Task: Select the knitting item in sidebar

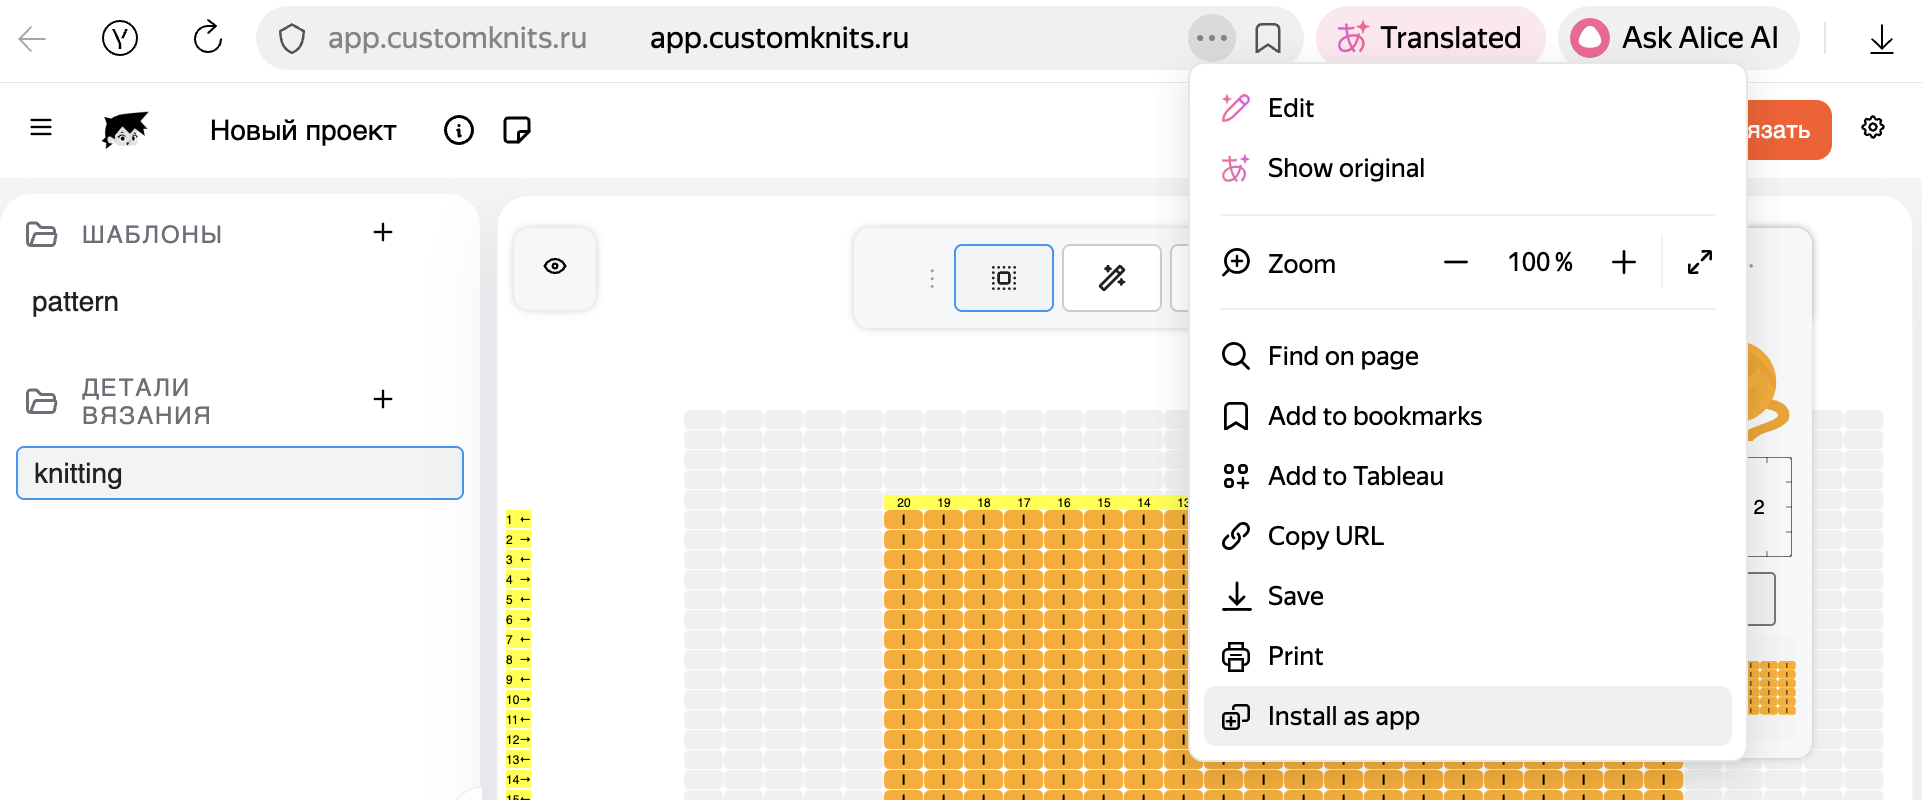Action: [x=240, y=473]
